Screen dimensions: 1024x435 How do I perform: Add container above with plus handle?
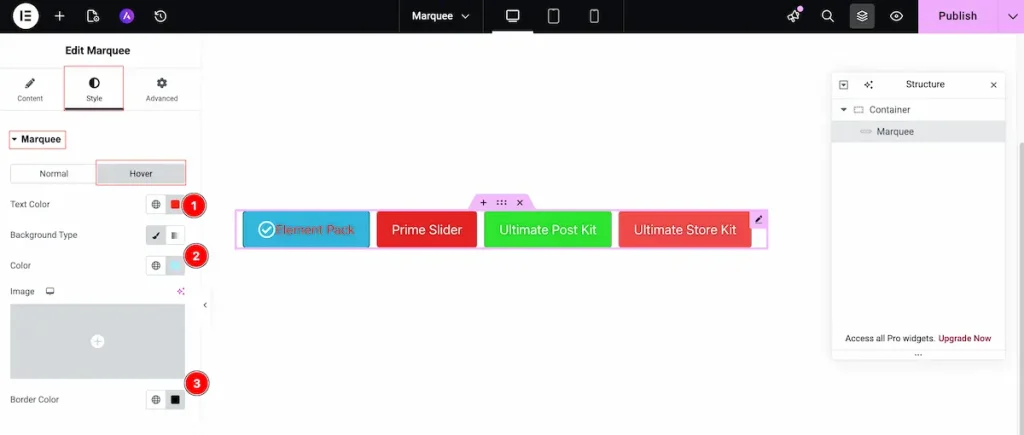pyautogui.click(x=483, y=202)
